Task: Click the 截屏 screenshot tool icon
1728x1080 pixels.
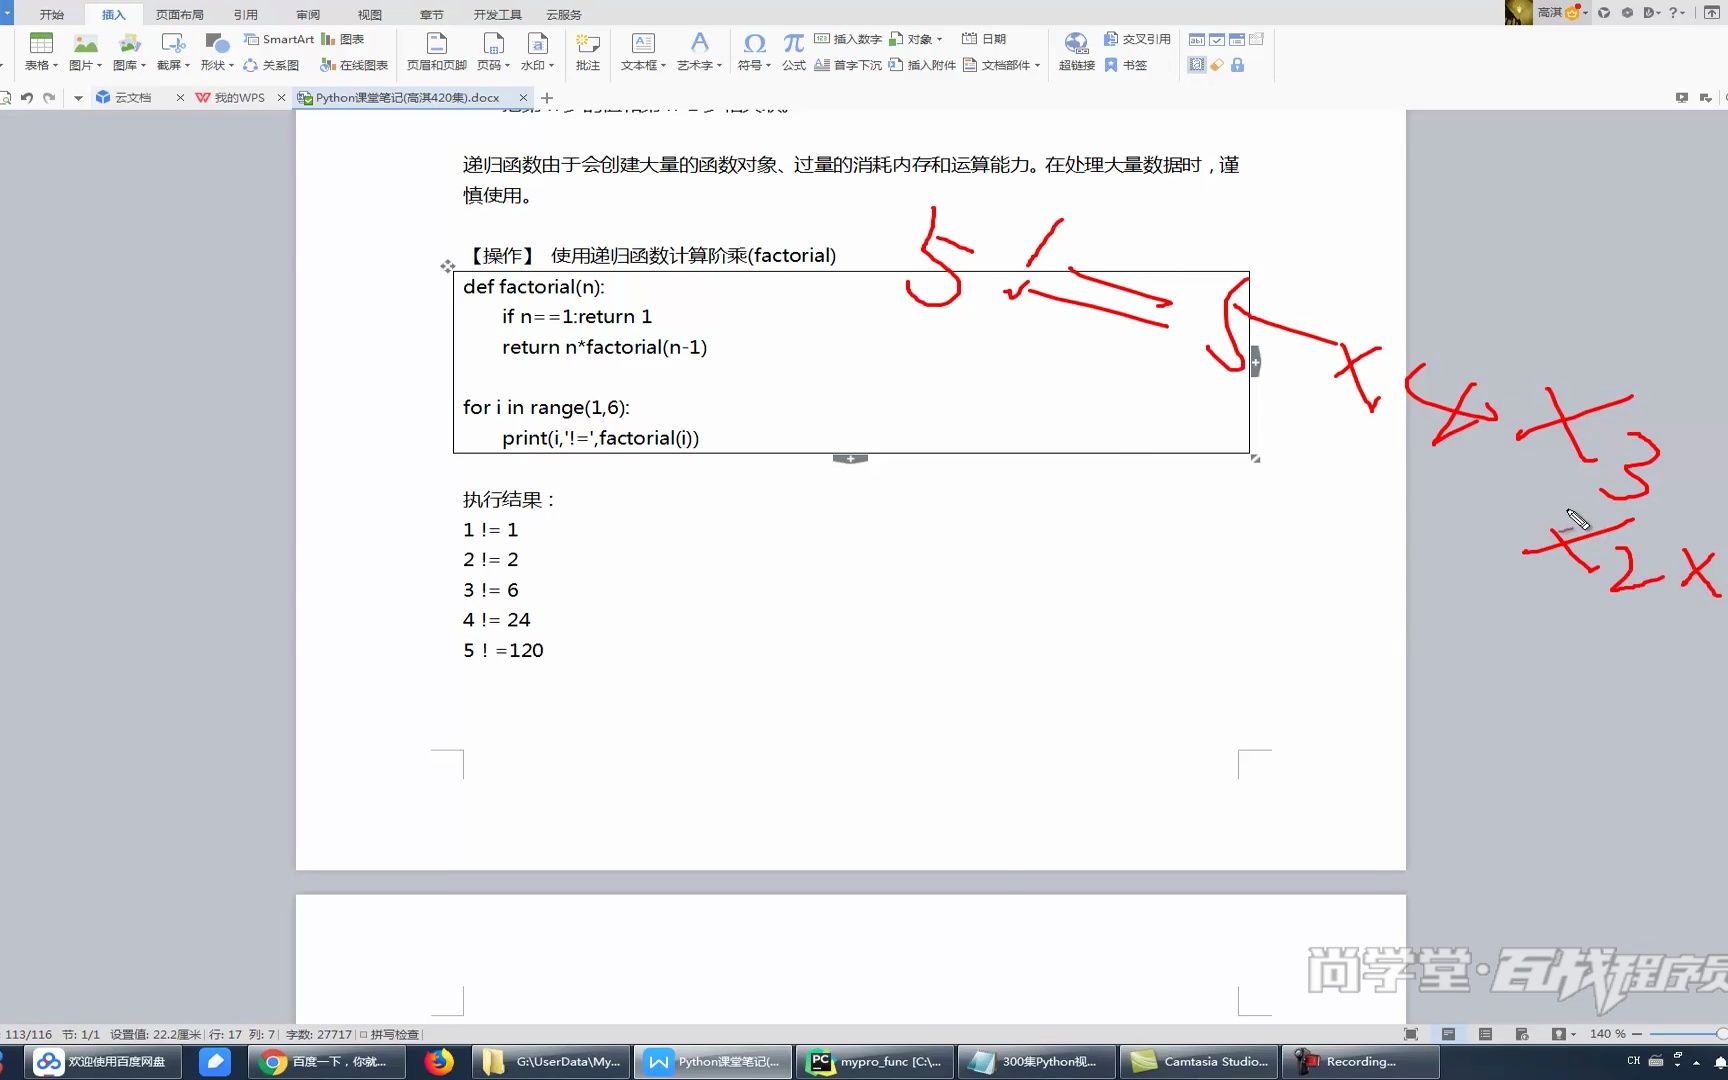Action: coord(173,43)
